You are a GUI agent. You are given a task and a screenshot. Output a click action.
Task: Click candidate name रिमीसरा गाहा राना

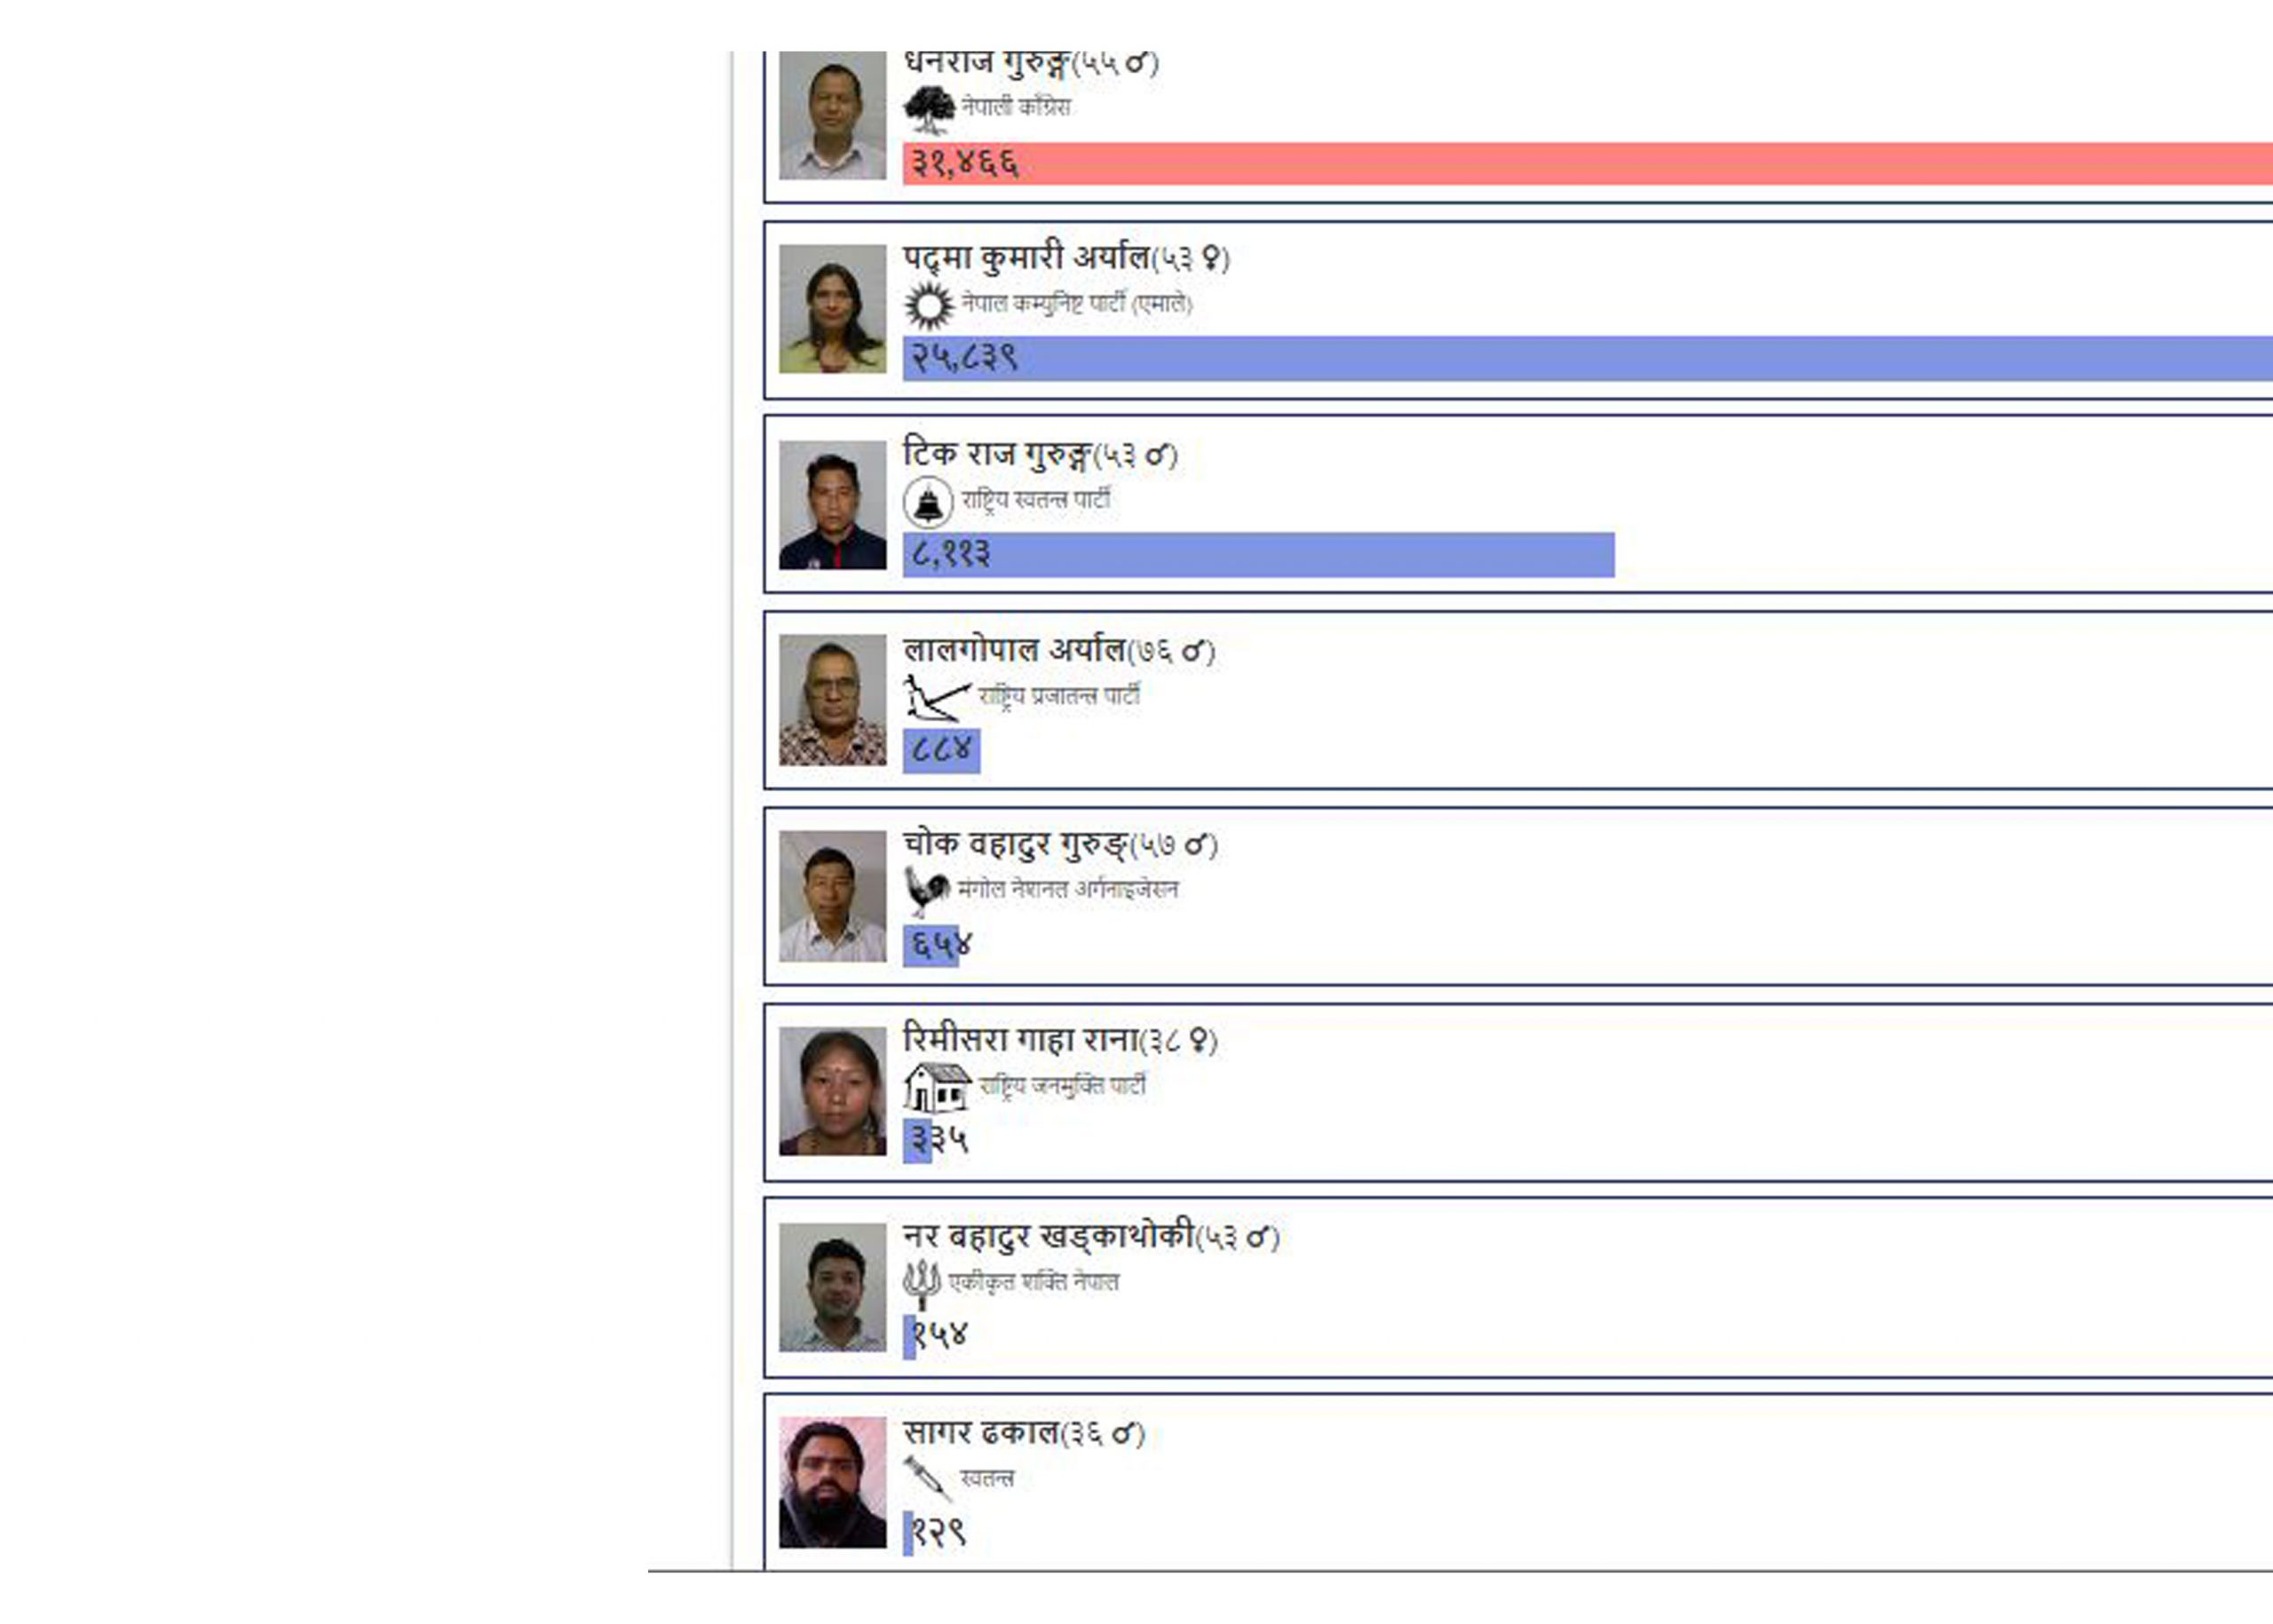tap(1021, 1040)
